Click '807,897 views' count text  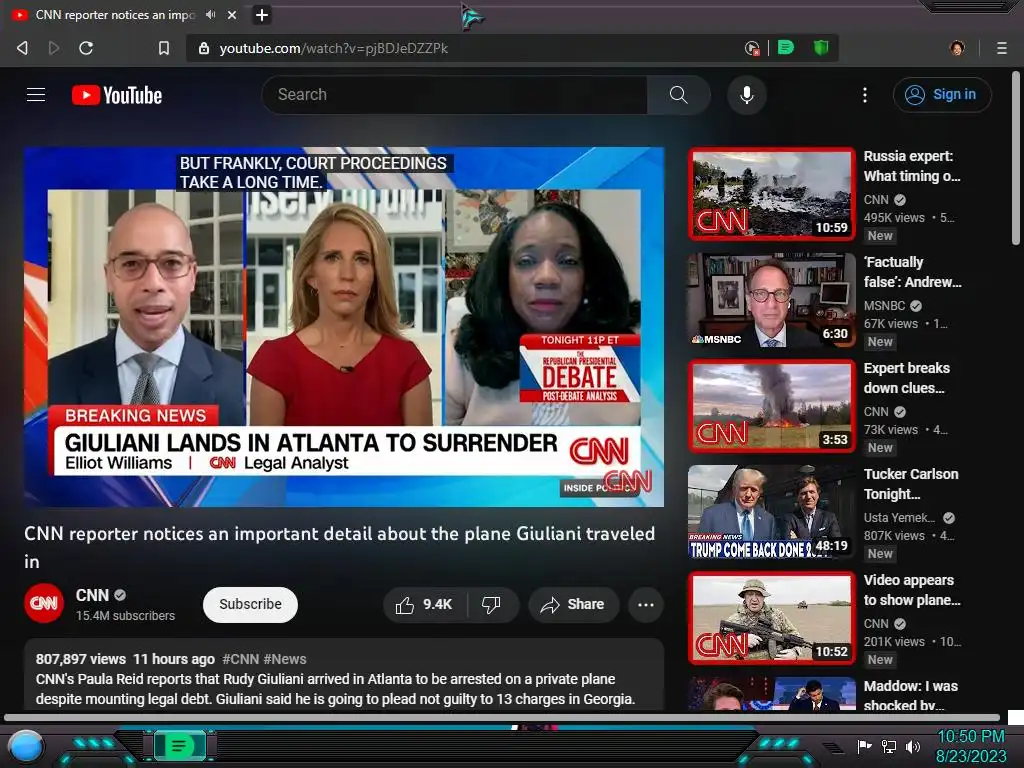[81, 660]
